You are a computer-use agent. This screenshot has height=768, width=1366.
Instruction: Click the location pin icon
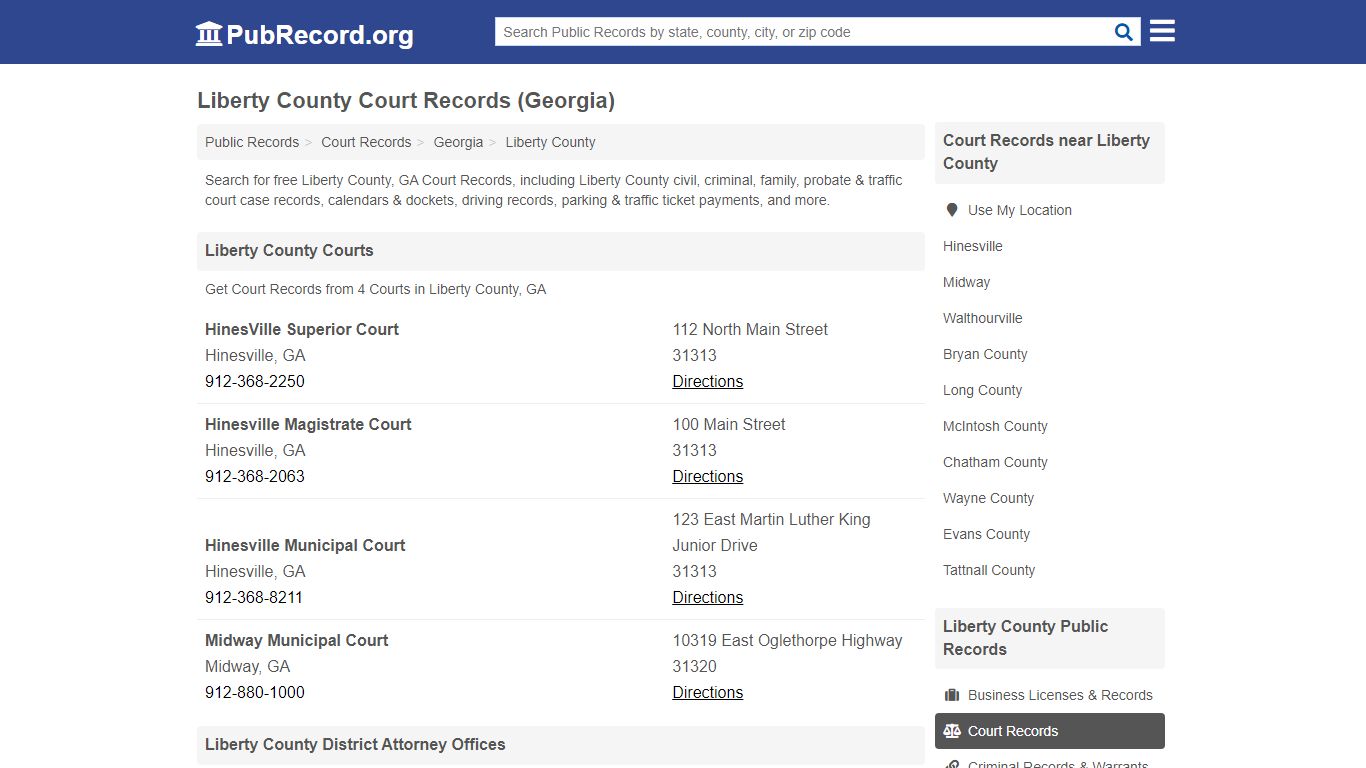[952, 210]
